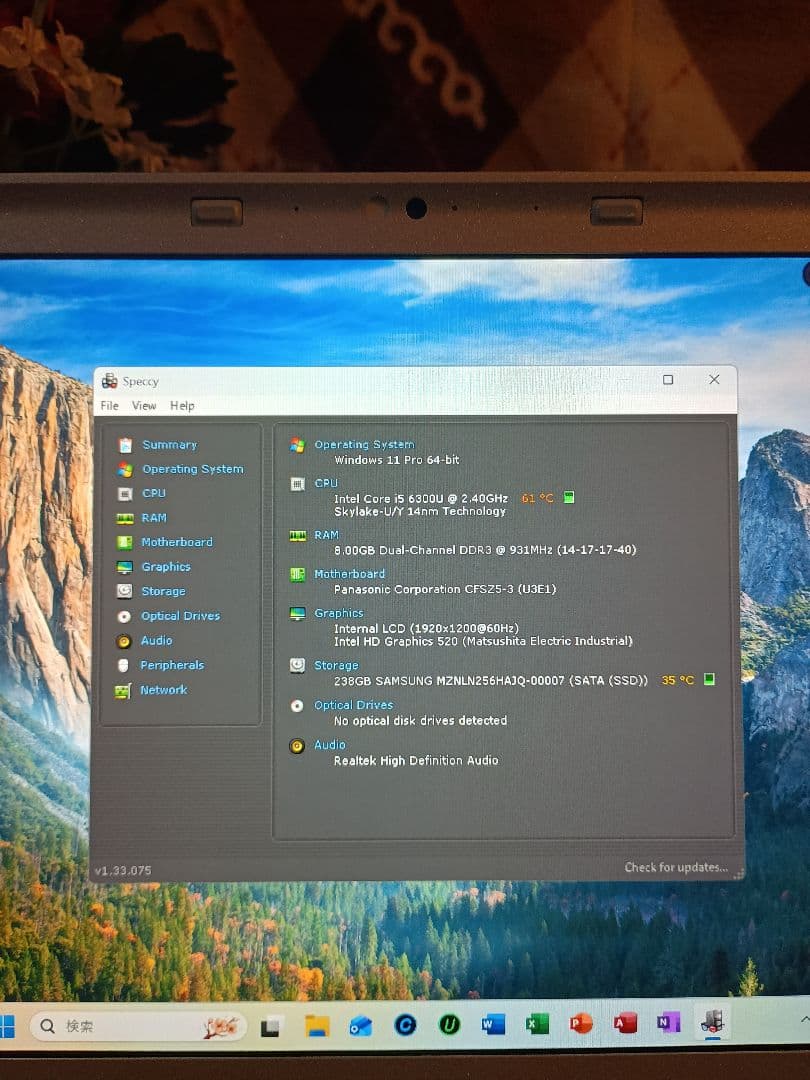Open File Explorer from taskbar

click(317, 1026)
